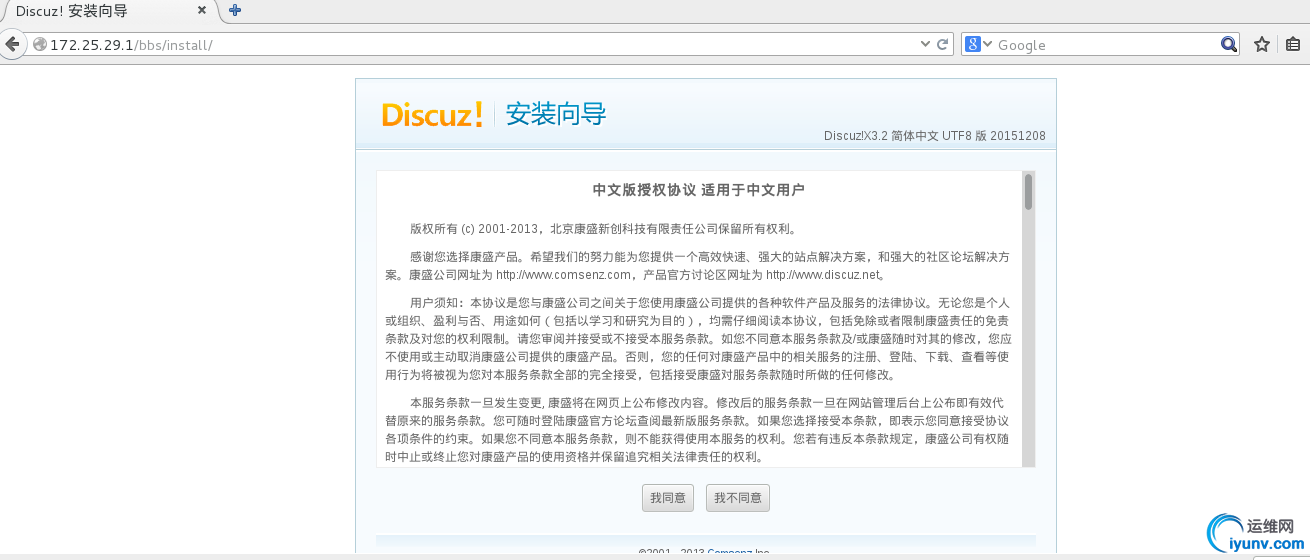This screenshot has width=1310, height=560.
Task: Open the URL history dropdown arrow
Action: [x=925, y=44]
